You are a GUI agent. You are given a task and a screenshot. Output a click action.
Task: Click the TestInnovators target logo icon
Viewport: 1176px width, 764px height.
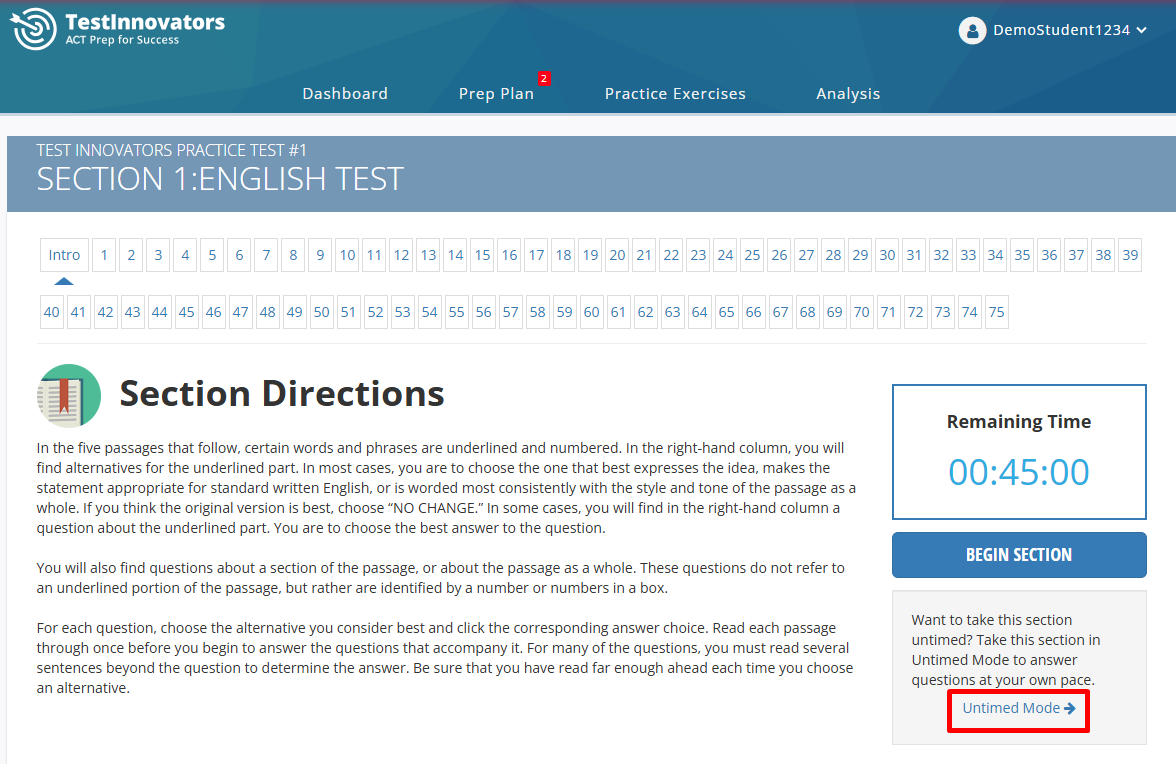(33, 29)
